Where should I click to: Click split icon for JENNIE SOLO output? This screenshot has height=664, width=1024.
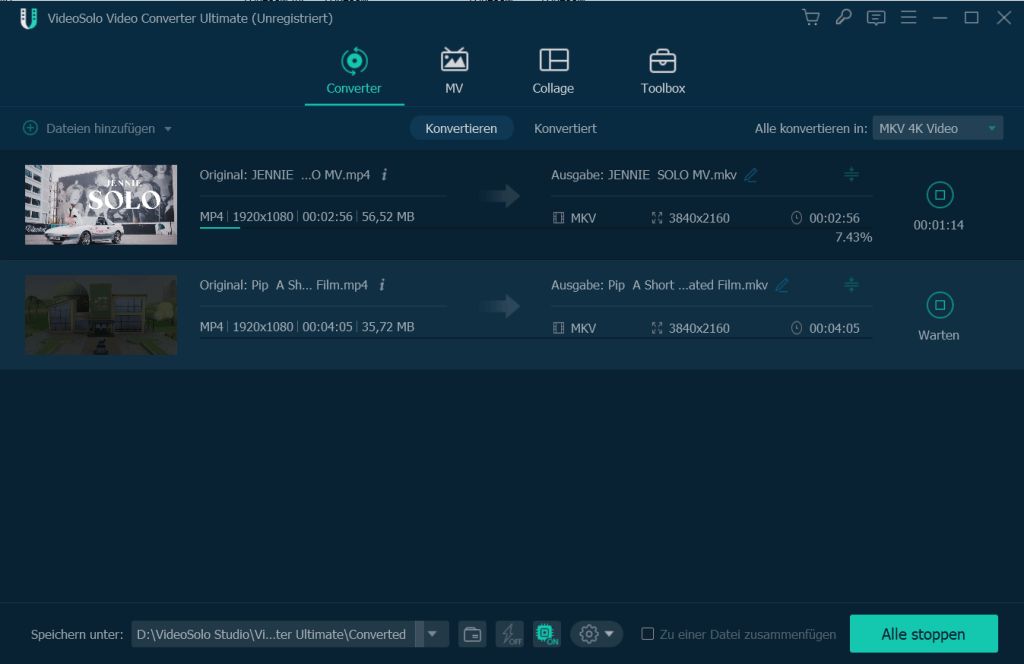click(x=851, y=174)
